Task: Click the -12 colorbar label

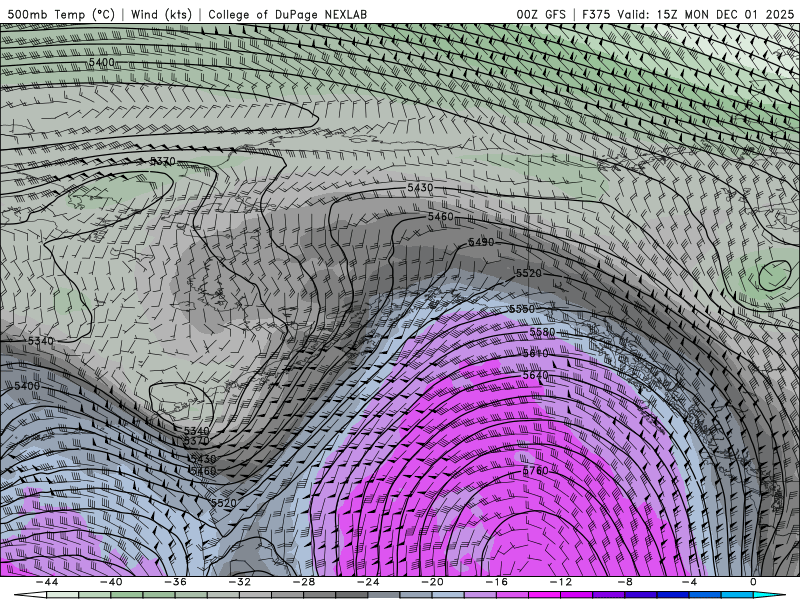Action: point(561,582)
